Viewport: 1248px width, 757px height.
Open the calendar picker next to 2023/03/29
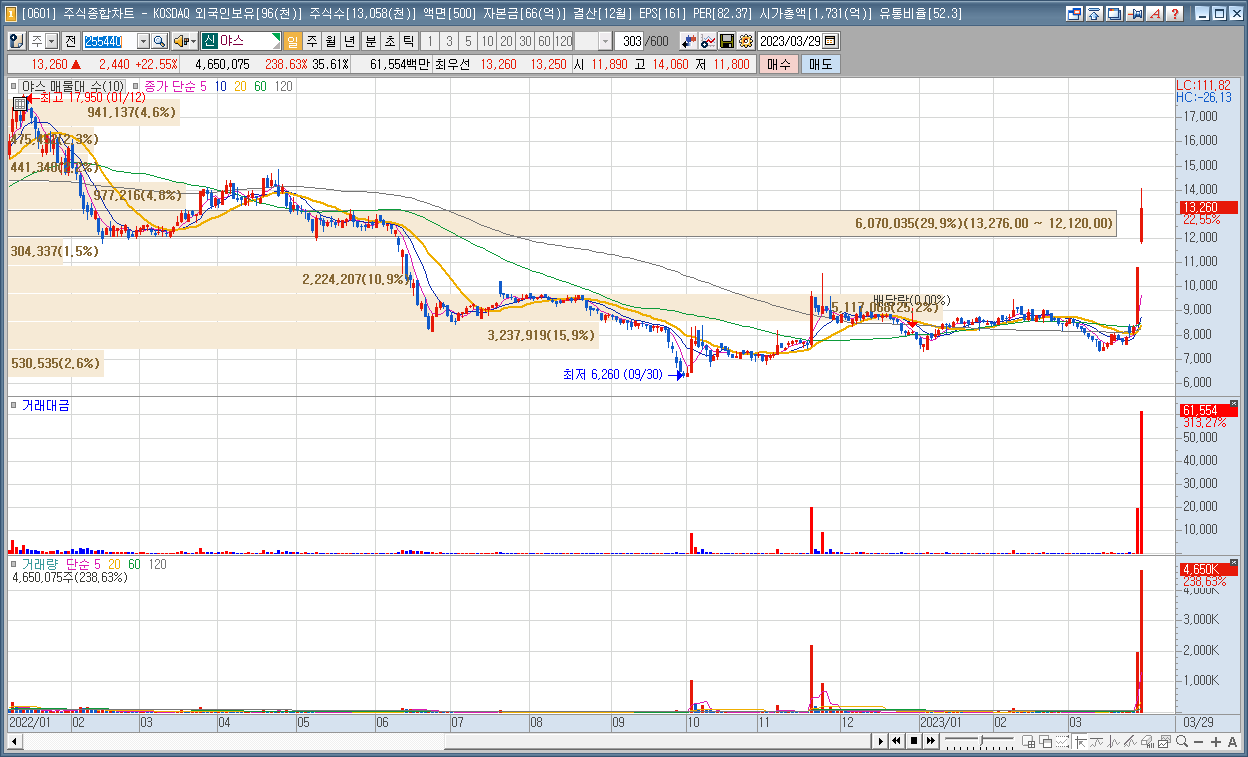pos(830,41)
